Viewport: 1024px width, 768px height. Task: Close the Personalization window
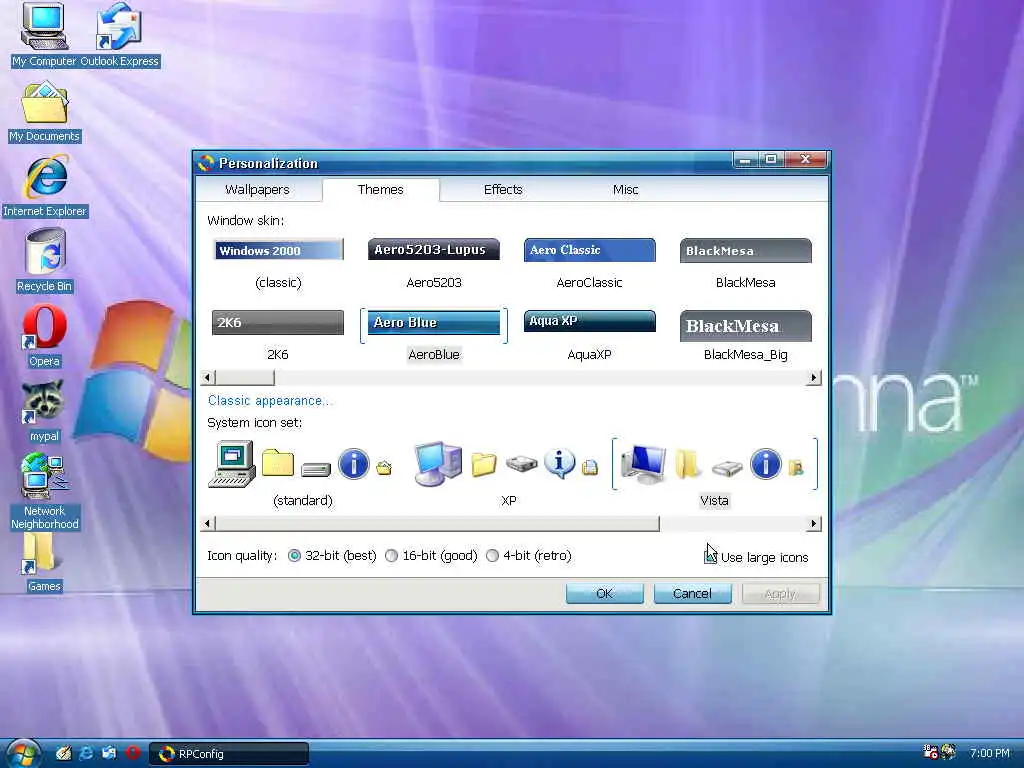tap(805, 159)
